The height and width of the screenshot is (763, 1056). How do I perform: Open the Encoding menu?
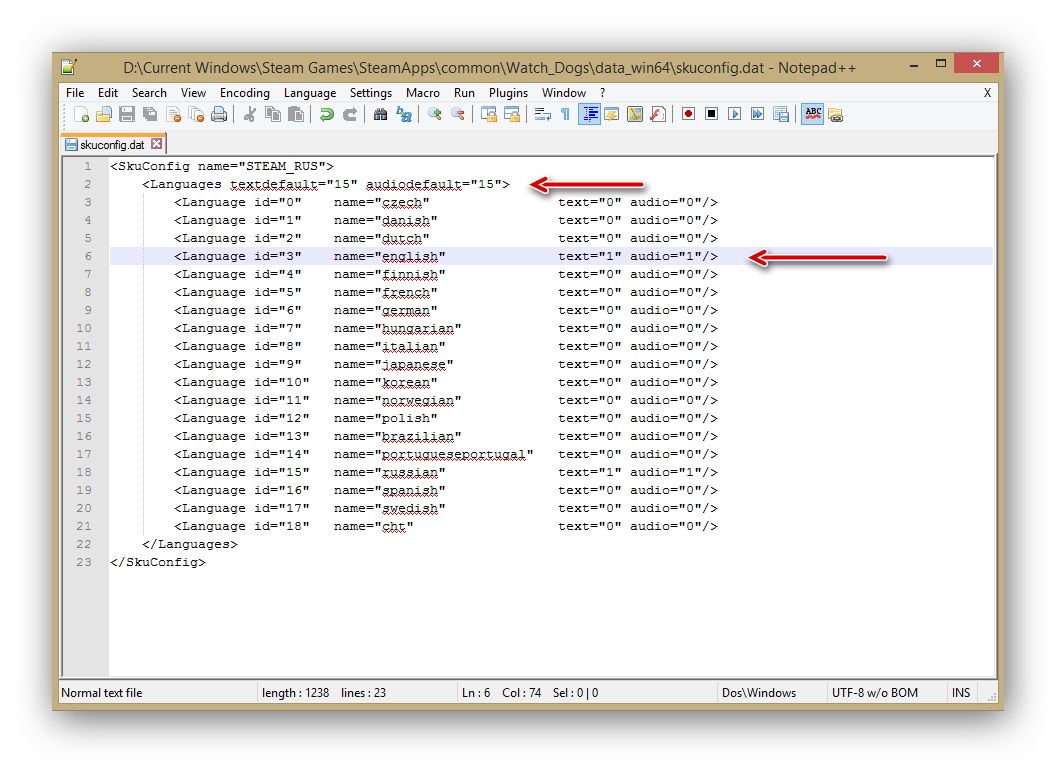pyautogui.click(x=245, y=93)
